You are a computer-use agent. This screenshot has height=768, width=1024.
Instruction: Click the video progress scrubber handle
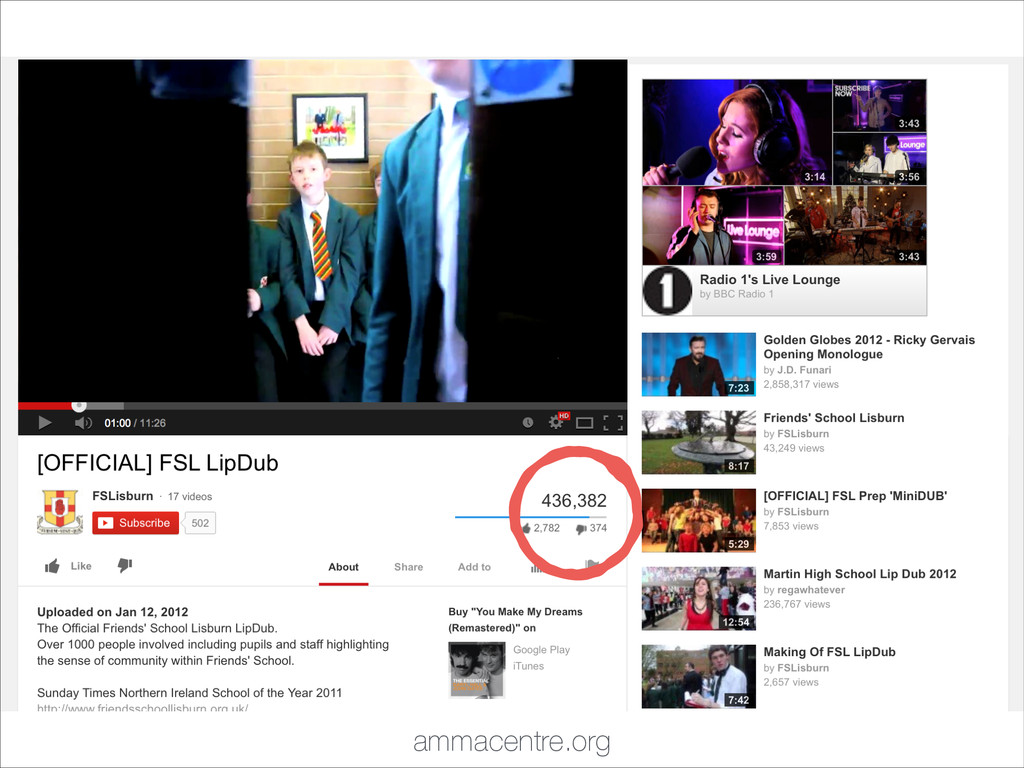point(78,406)
